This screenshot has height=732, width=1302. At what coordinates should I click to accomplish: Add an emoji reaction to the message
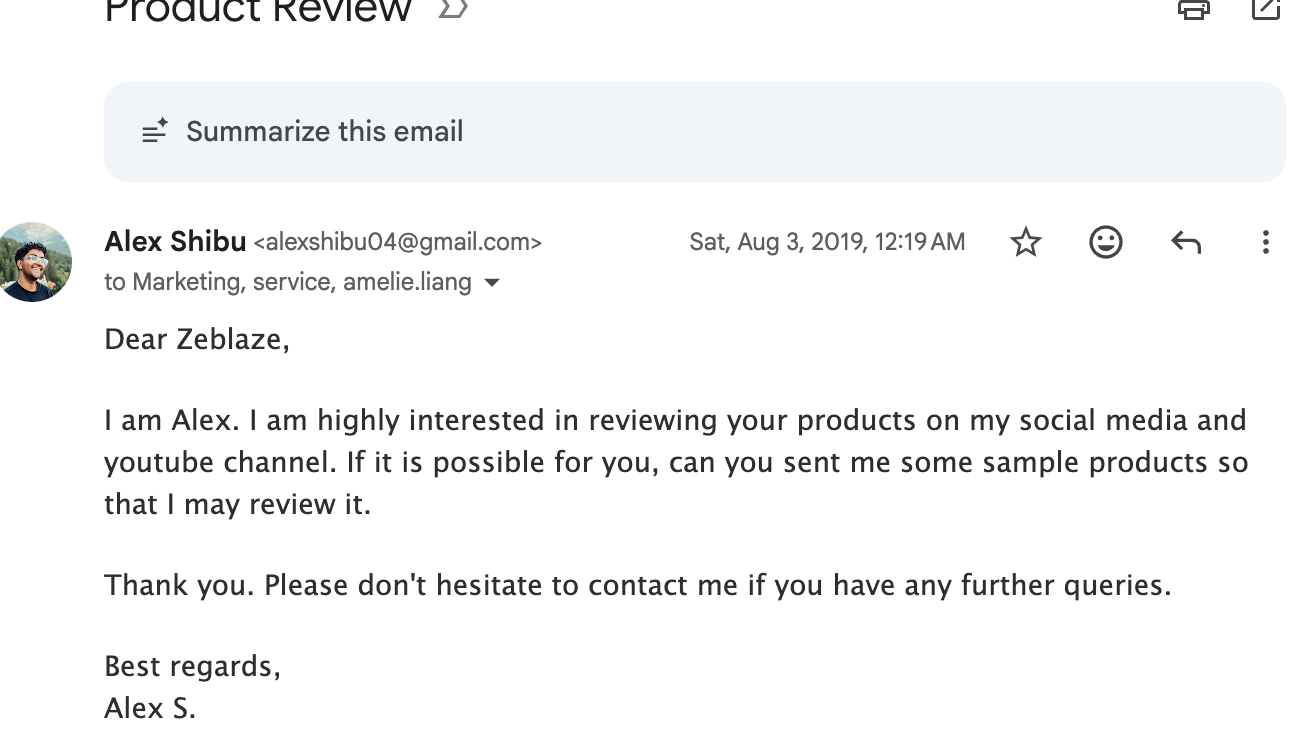point(1105,242)
